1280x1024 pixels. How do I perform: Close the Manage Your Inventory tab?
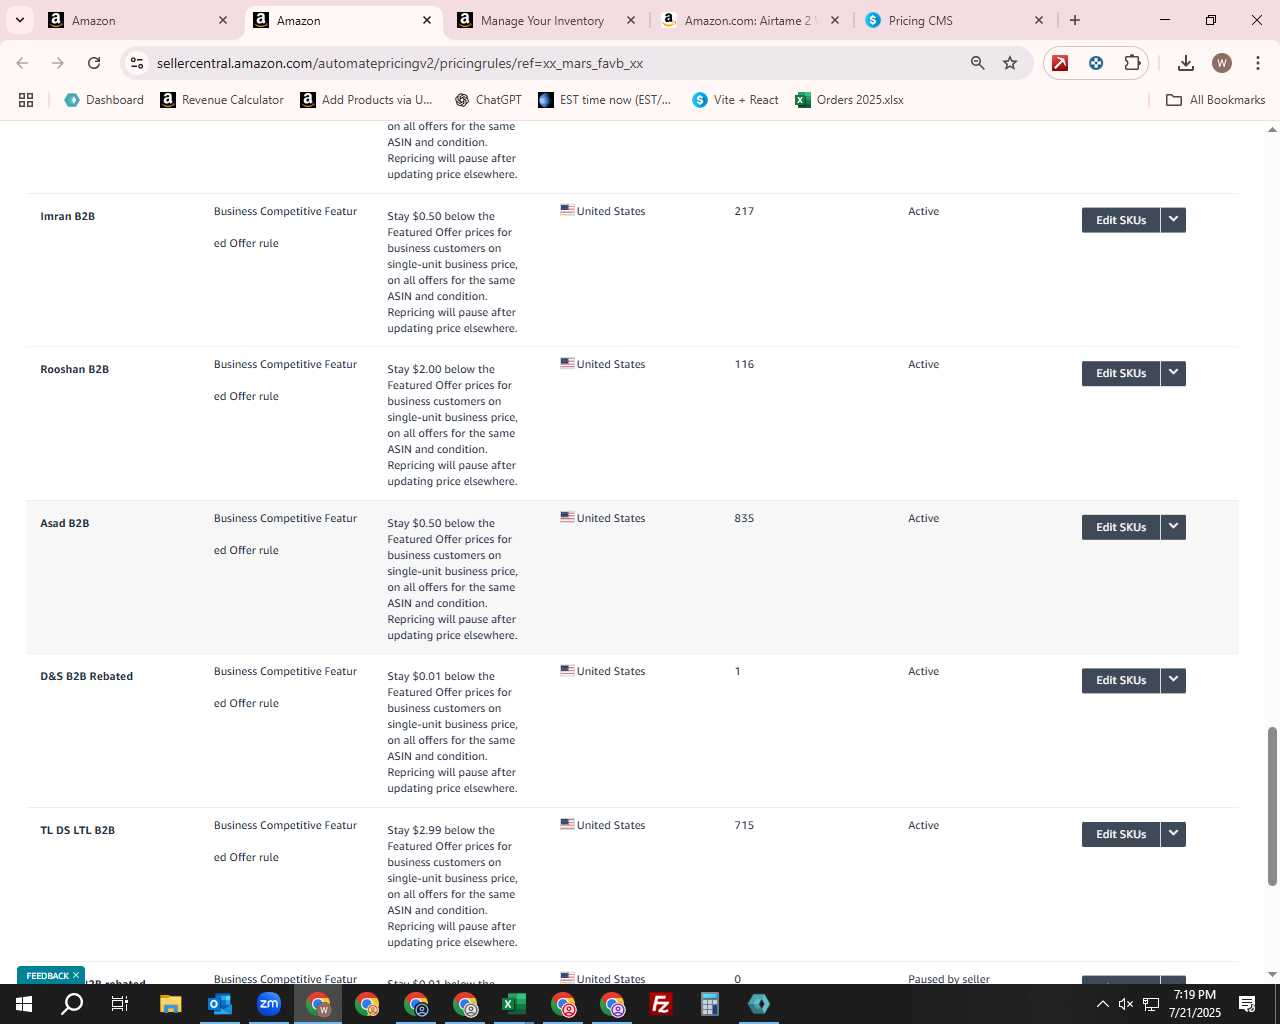631,20
